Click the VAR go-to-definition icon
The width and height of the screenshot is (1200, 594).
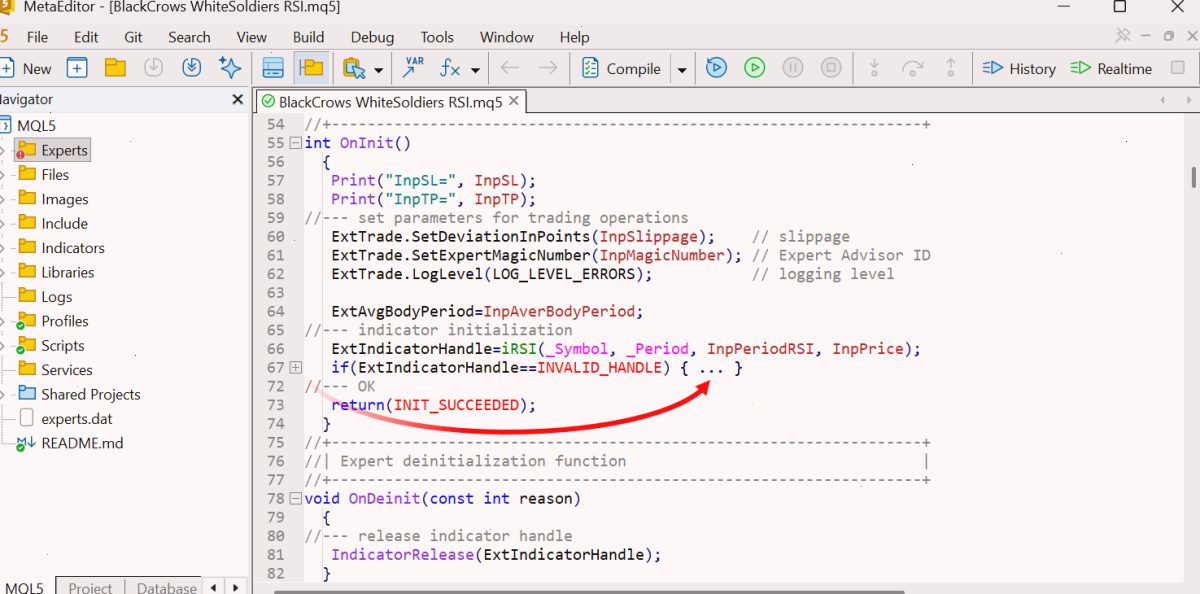[412, 69]
